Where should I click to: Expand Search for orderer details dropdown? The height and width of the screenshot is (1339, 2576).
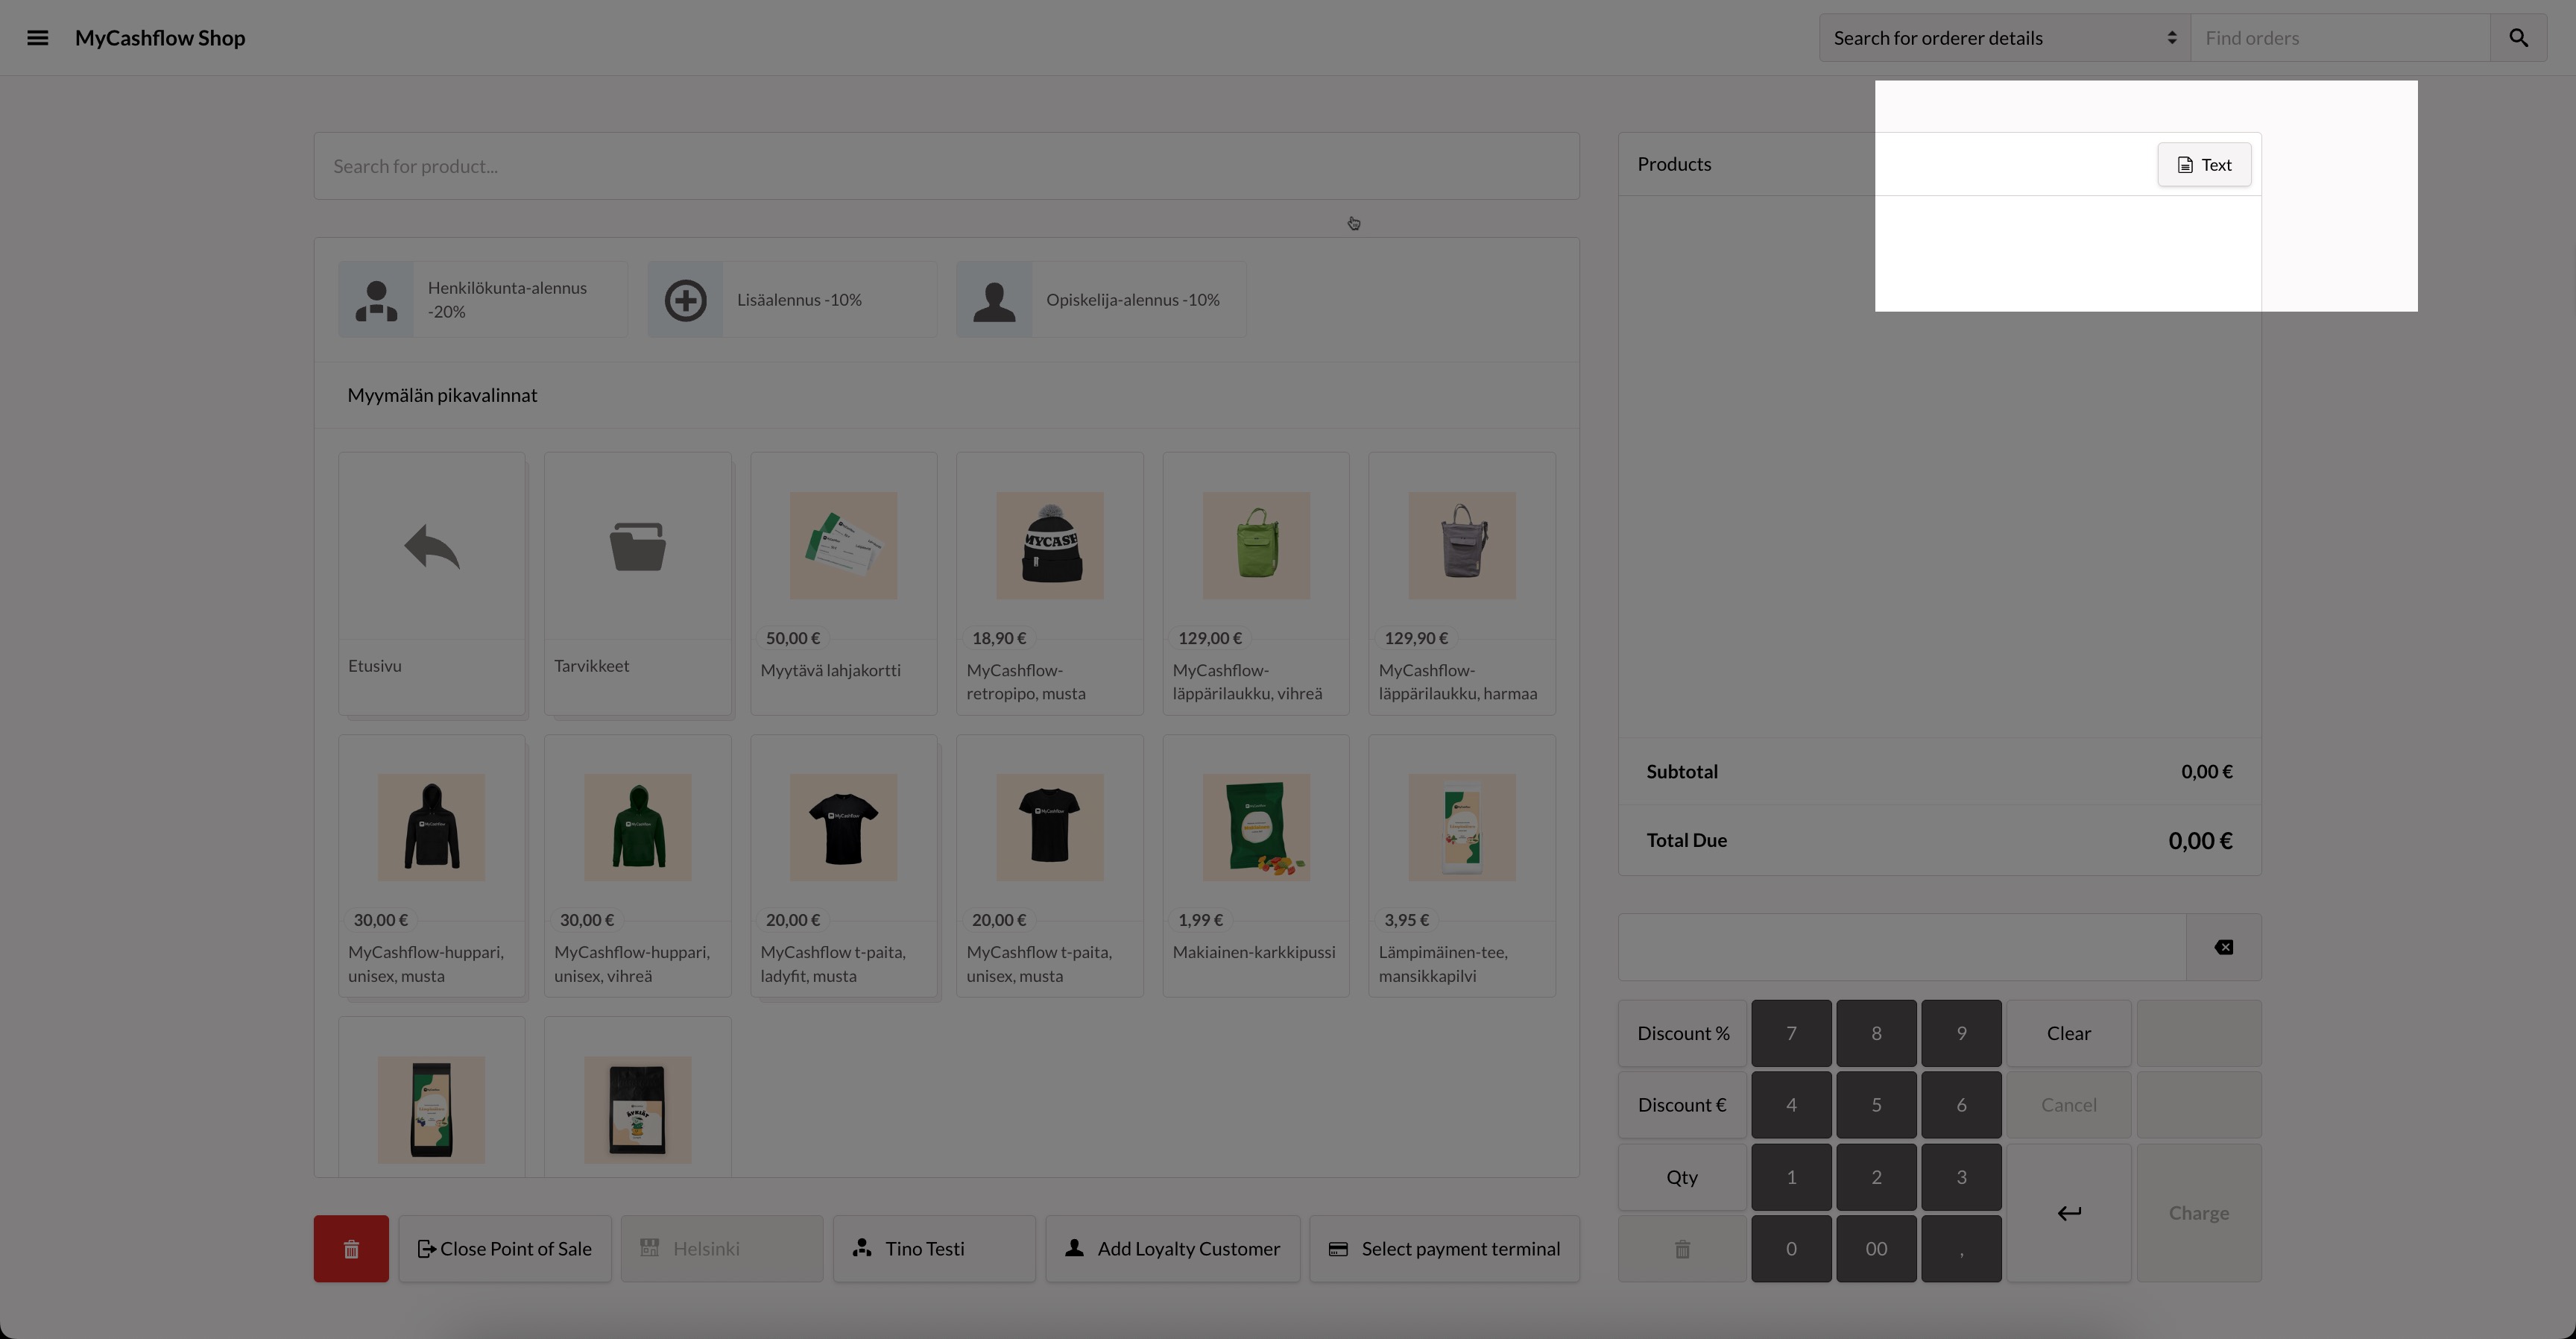[2004, 38]
